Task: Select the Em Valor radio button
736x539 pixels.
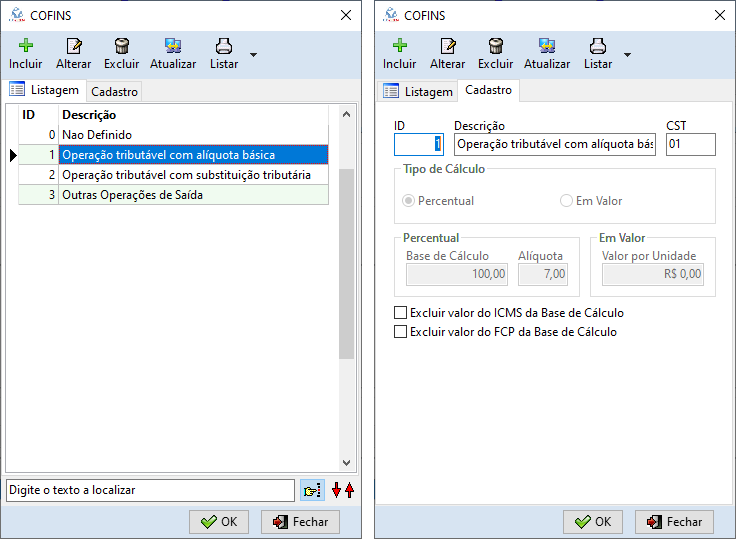Action: click(x=566, y=201)
